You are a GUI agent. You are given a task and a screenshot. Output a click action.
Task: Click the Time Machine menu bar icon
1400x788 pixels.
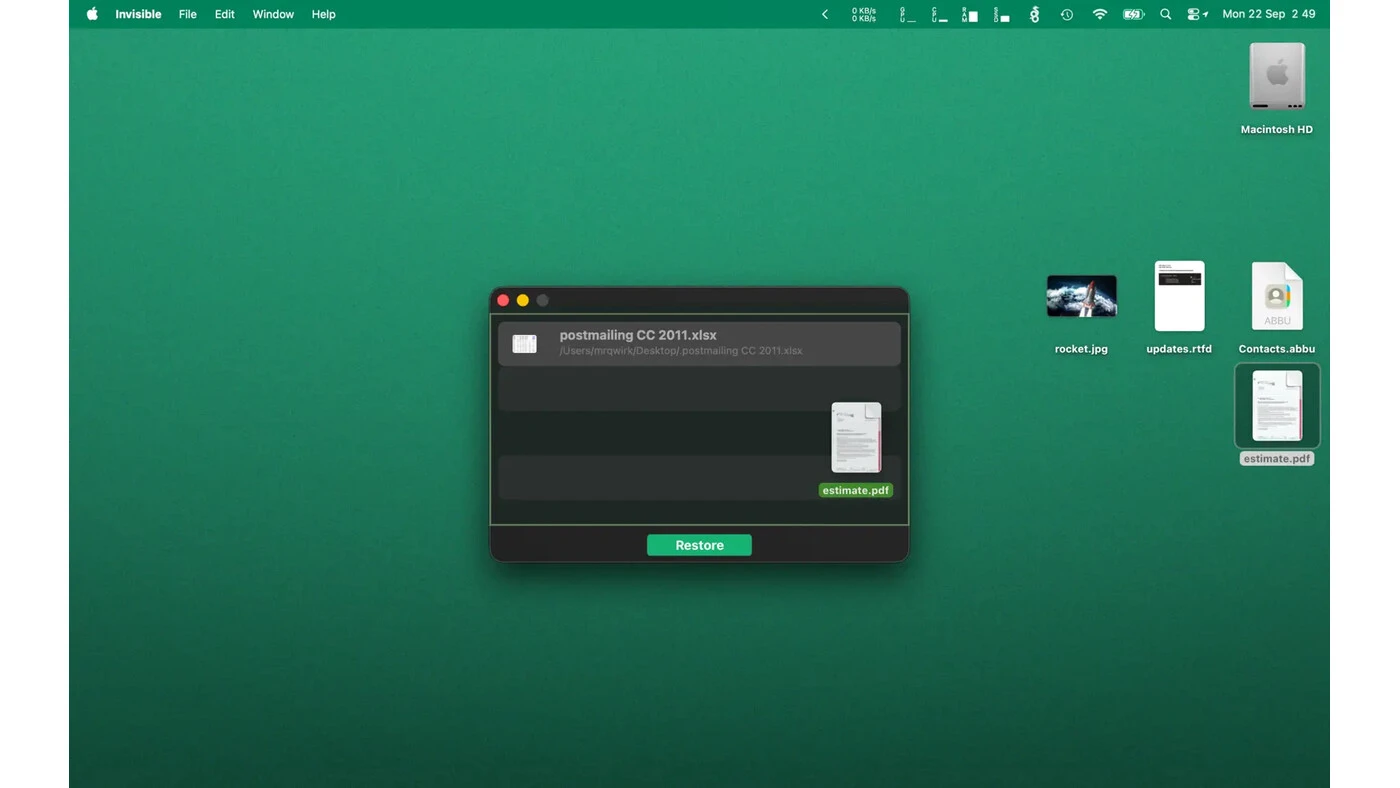pyautogui.click(x=1067, y=14)
